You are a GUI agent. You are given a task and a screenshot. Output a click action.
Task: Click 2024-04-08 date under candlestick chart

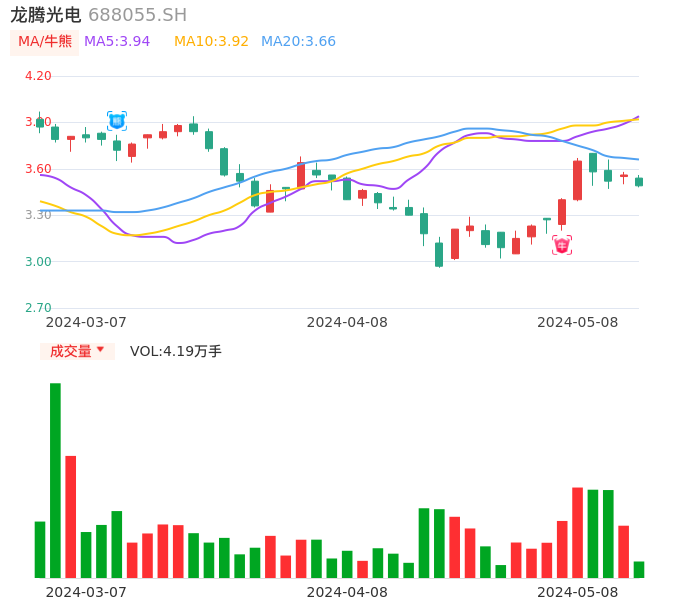pyautogui.click(x=347, y=322)
